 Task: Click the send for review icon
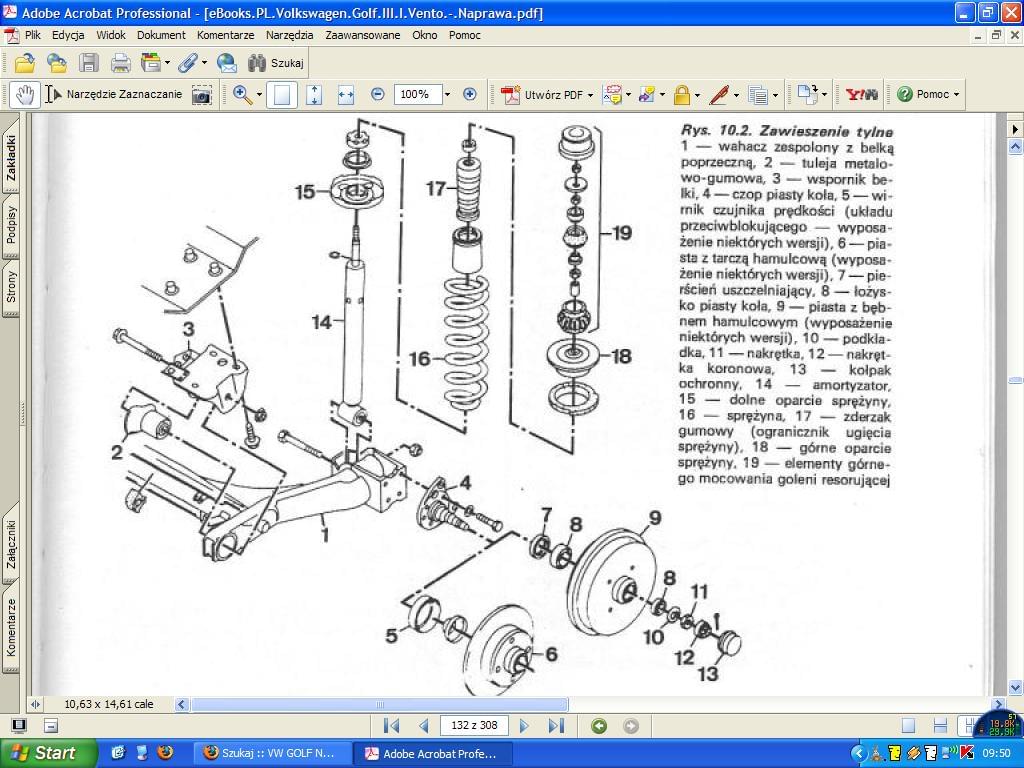tap(647, 95)
